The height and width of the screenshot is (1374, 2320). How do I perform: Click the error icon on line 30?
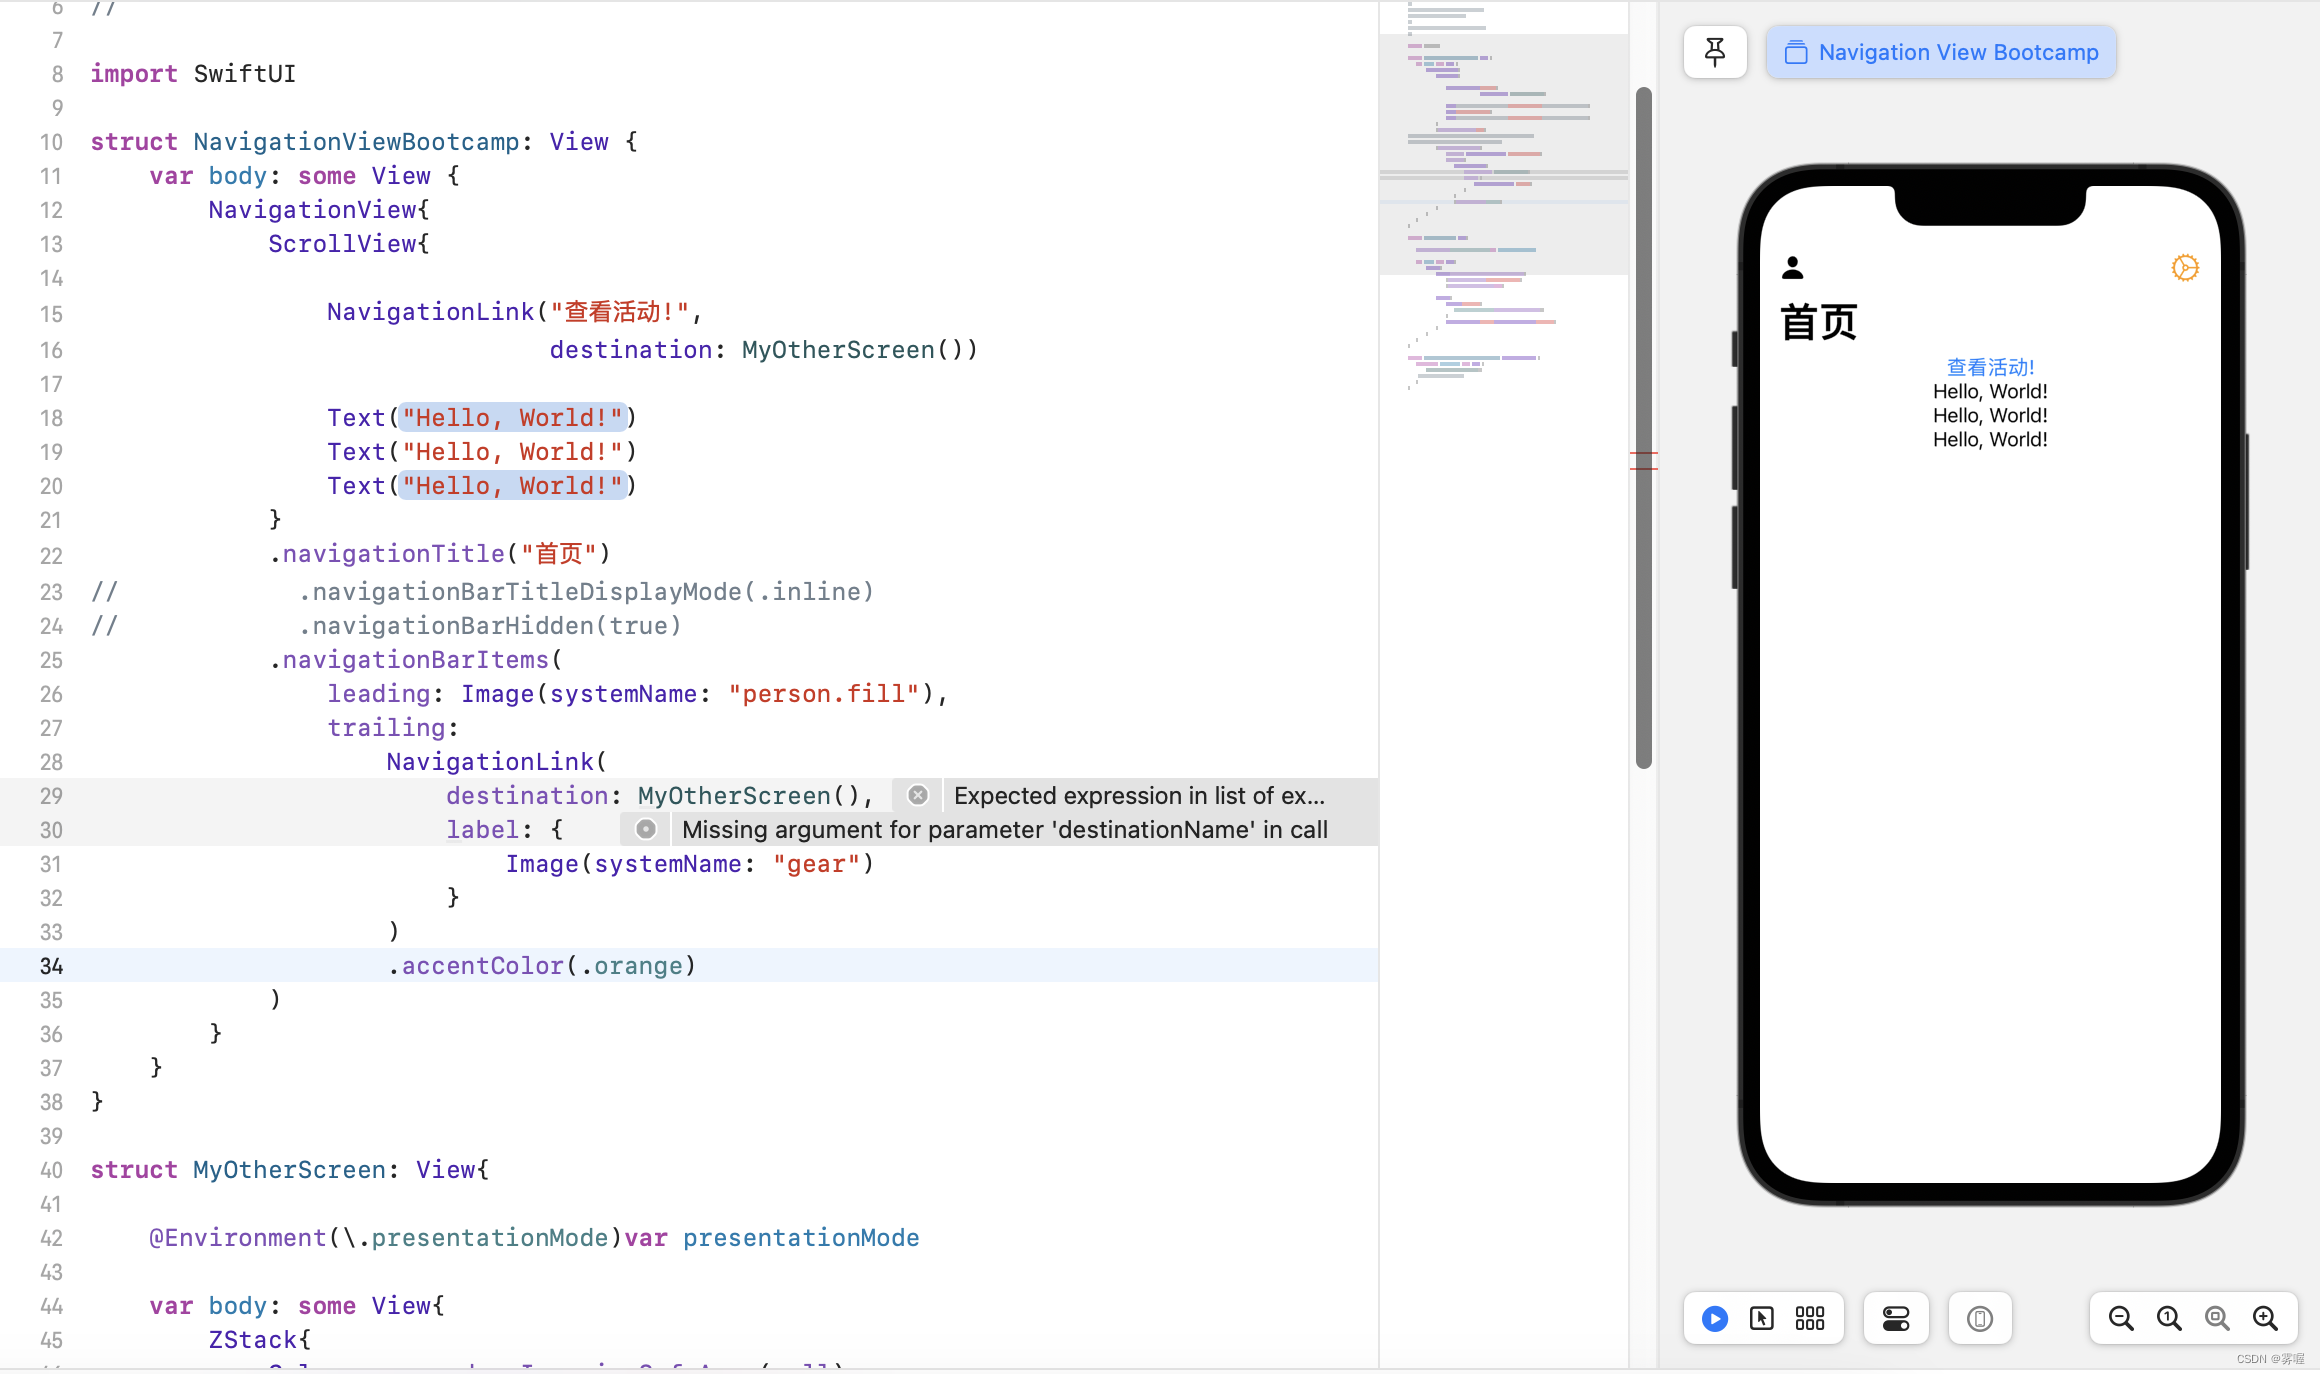tap(646, 829)
